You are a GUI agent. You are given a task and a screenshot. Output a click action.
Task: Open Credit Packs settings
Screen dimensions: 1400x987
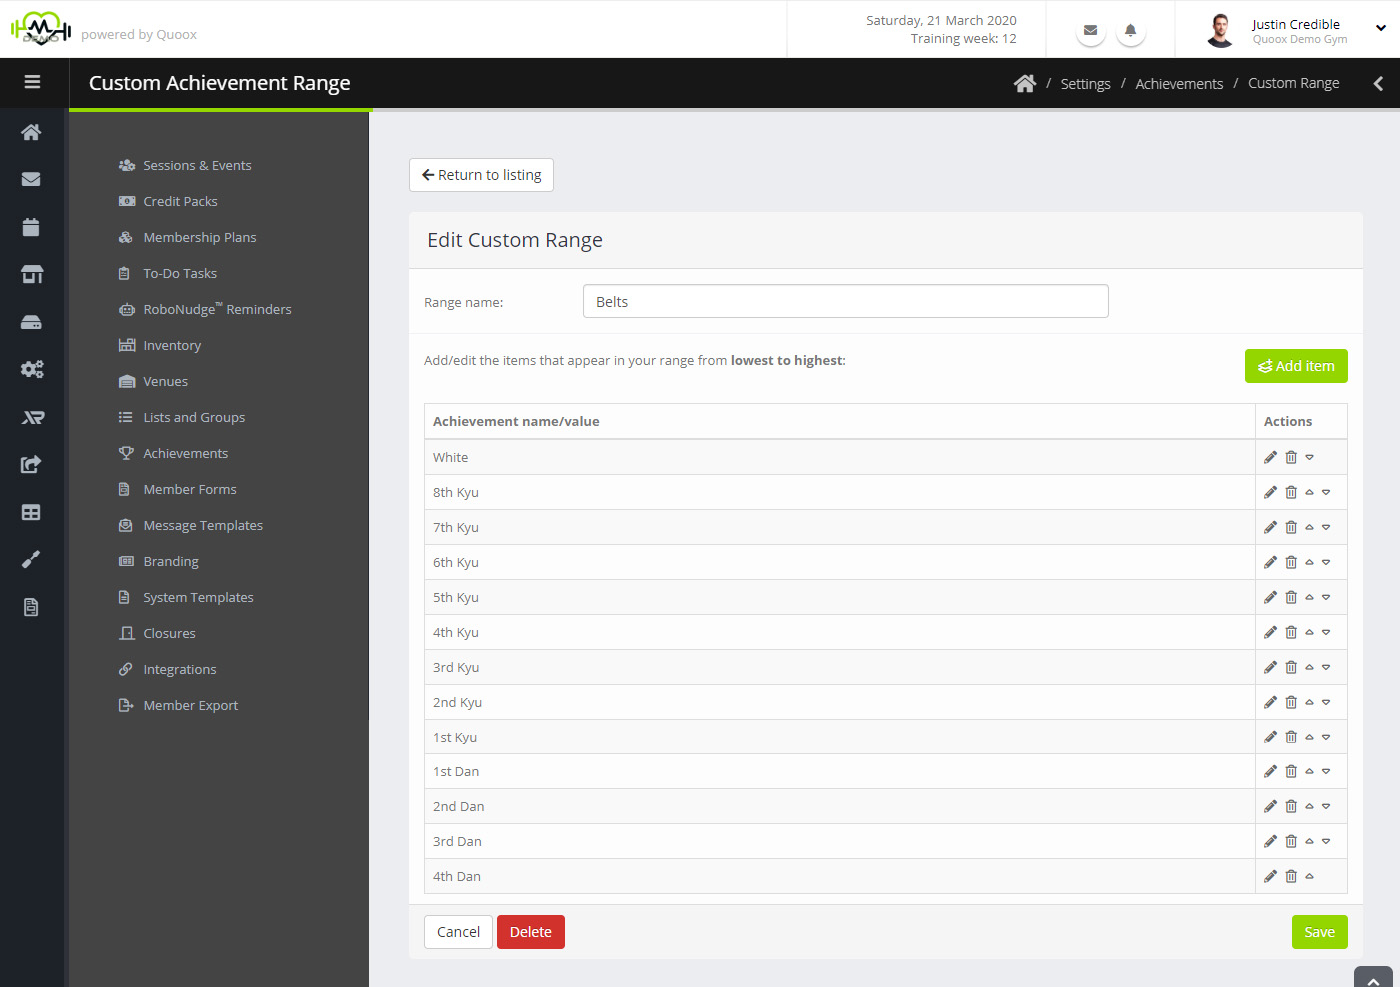click(x=180, y=201)
